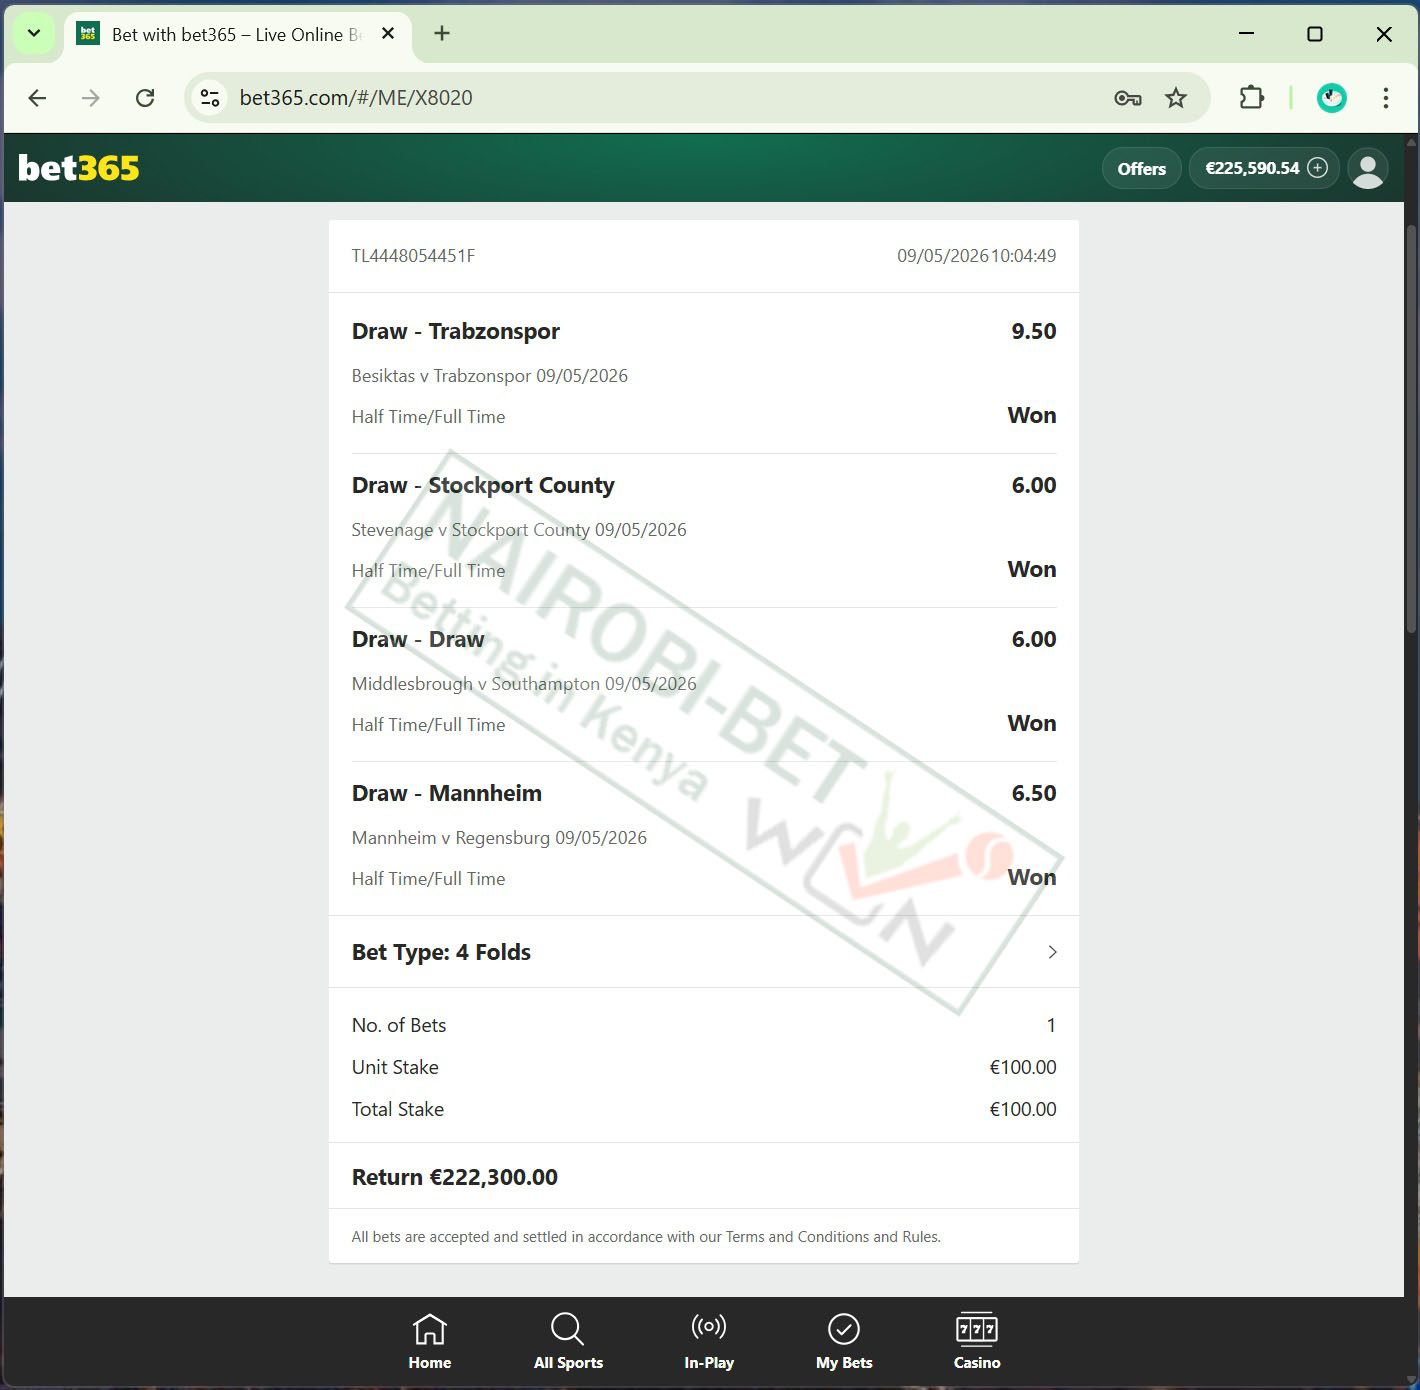
Task: Click the No. of Bets label
Action: pyautogui.click(x=399, y=1025)
